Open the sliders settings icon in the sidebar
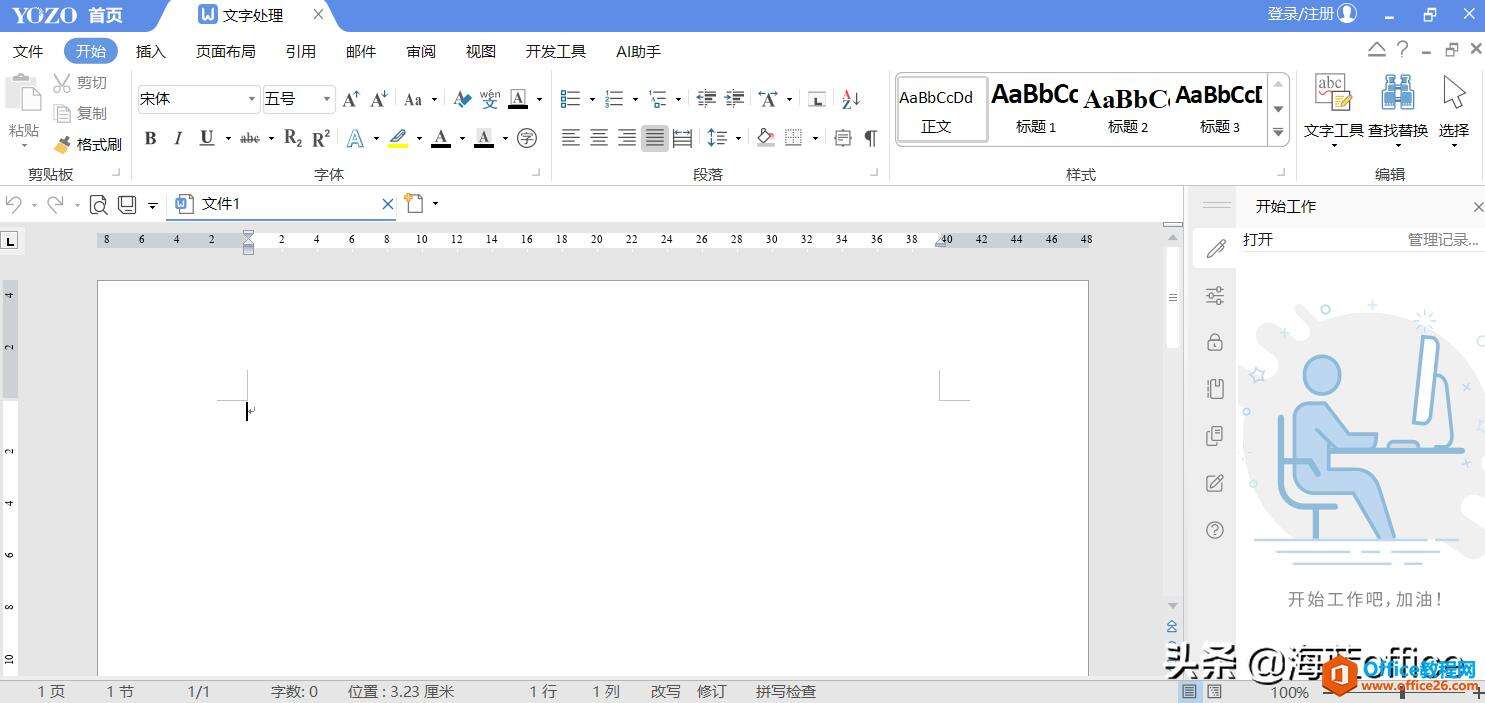This screenshot has height=703, width=1485. (1215, 295)
